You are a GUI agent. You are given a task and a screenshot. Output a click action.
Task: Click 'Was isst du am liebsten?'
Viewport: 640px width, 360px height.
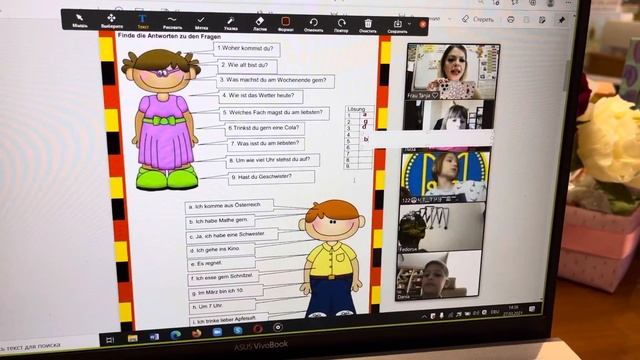266,144
